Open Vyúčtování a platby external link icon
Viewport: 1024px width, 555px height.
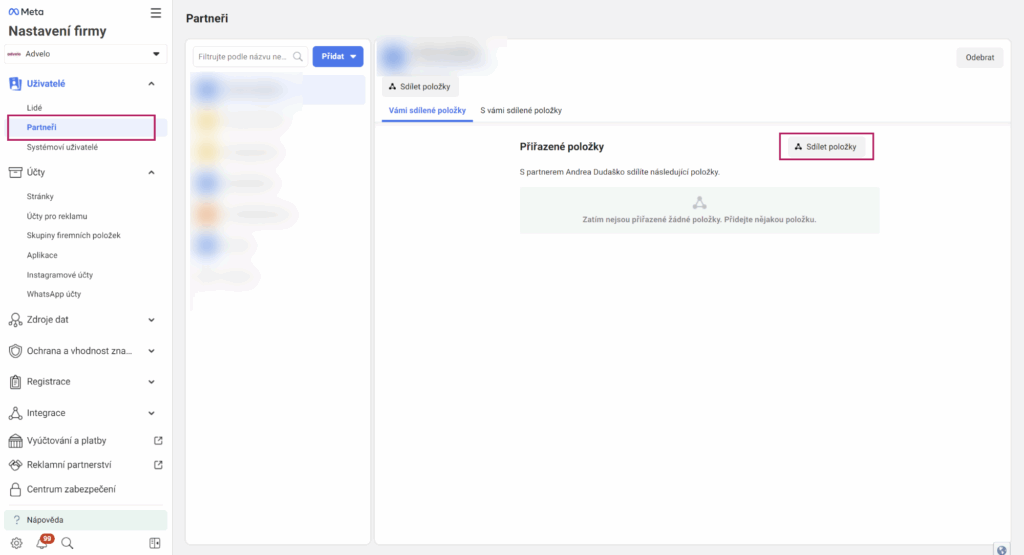[x=158, y=440]
